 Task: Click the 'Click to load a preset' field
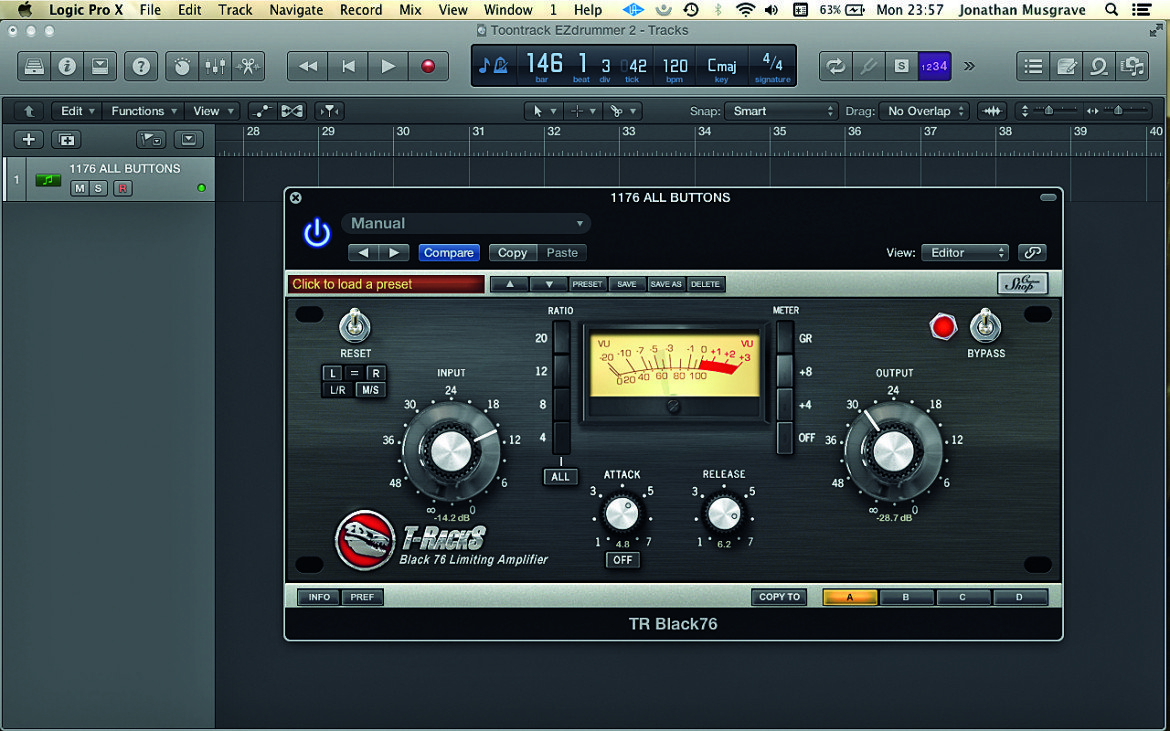pos(386,284)
